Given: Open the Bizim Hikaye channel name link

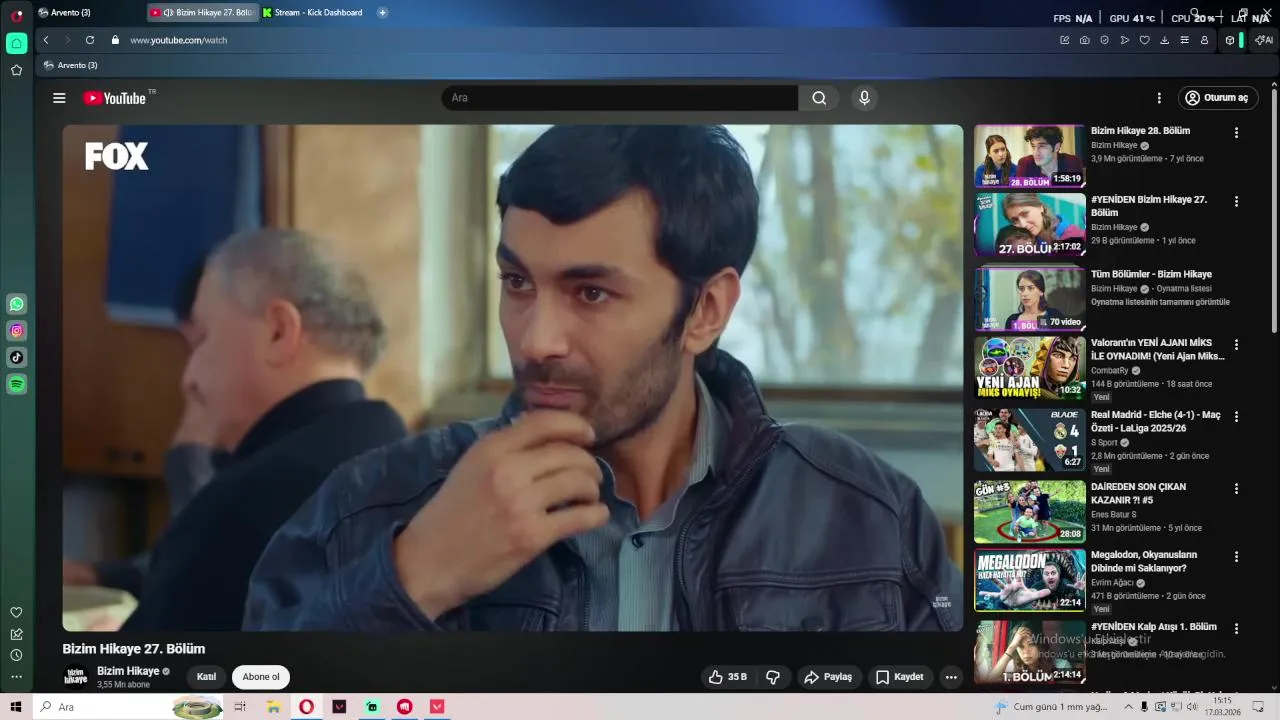Looking at the screenshot, I should click(x=128, y=671).
